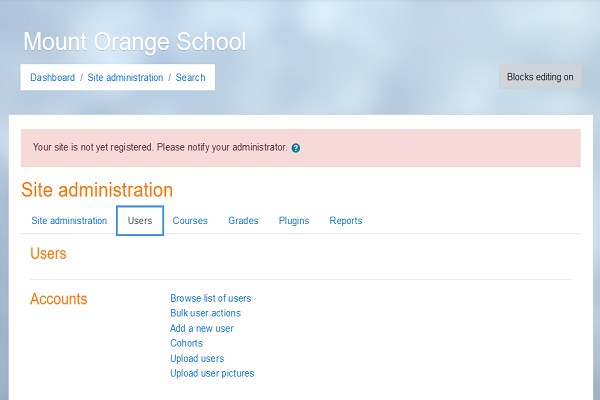Click the orange Accounts section heading
Screen dimensions: 600x400
pyautogui.click(x=59, y=299)
